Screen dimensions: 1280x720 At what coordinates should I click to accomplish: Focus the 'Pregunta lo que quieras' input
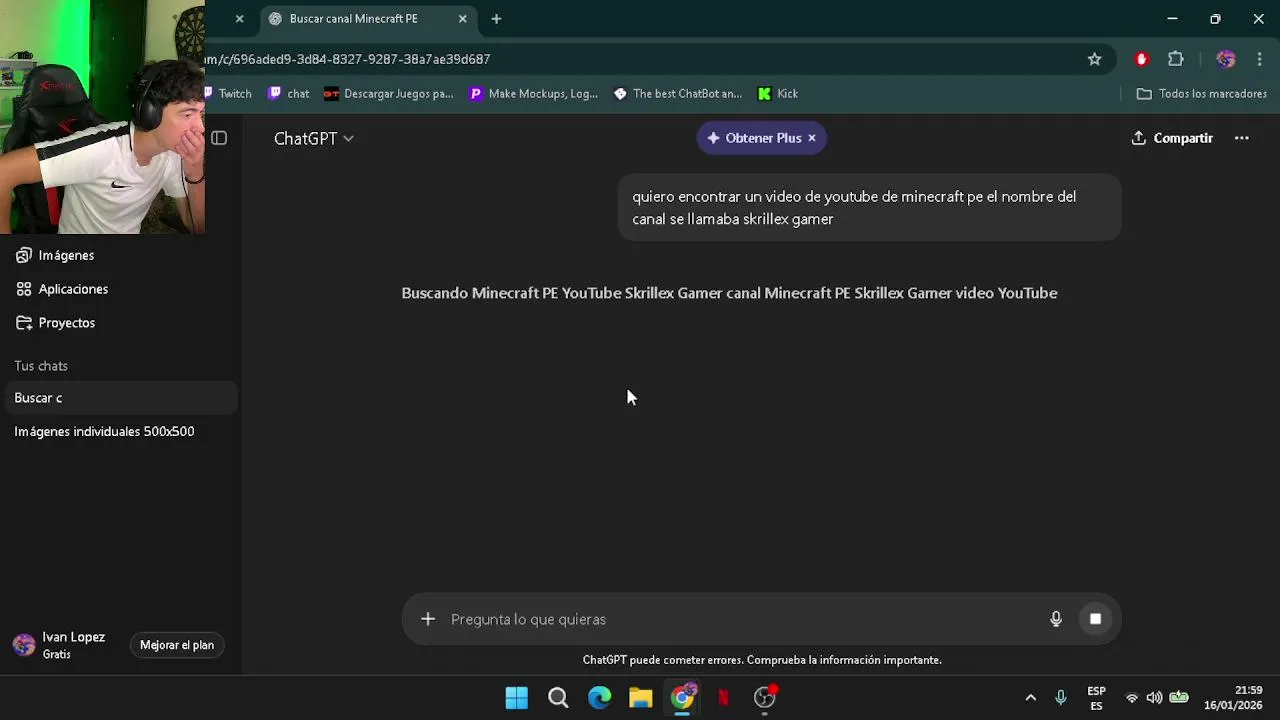click(x=742, y=619)
